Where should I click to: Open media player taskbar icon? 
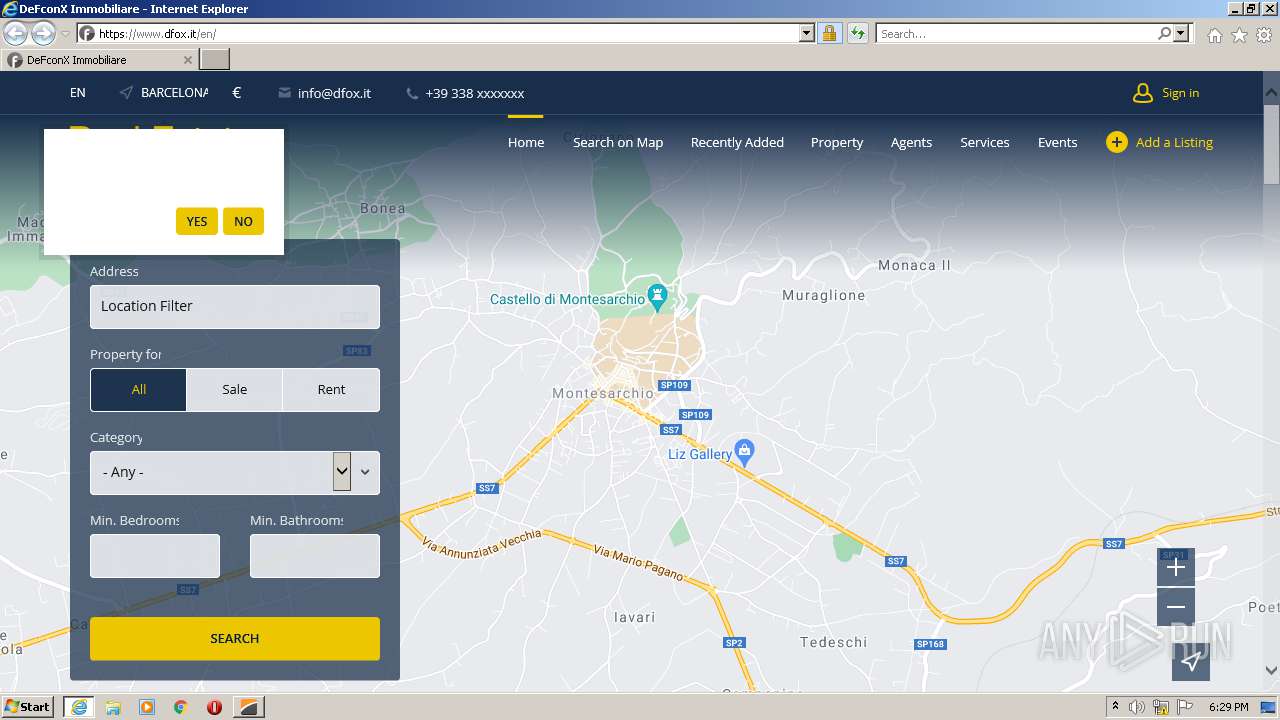(x=147, y=707)
